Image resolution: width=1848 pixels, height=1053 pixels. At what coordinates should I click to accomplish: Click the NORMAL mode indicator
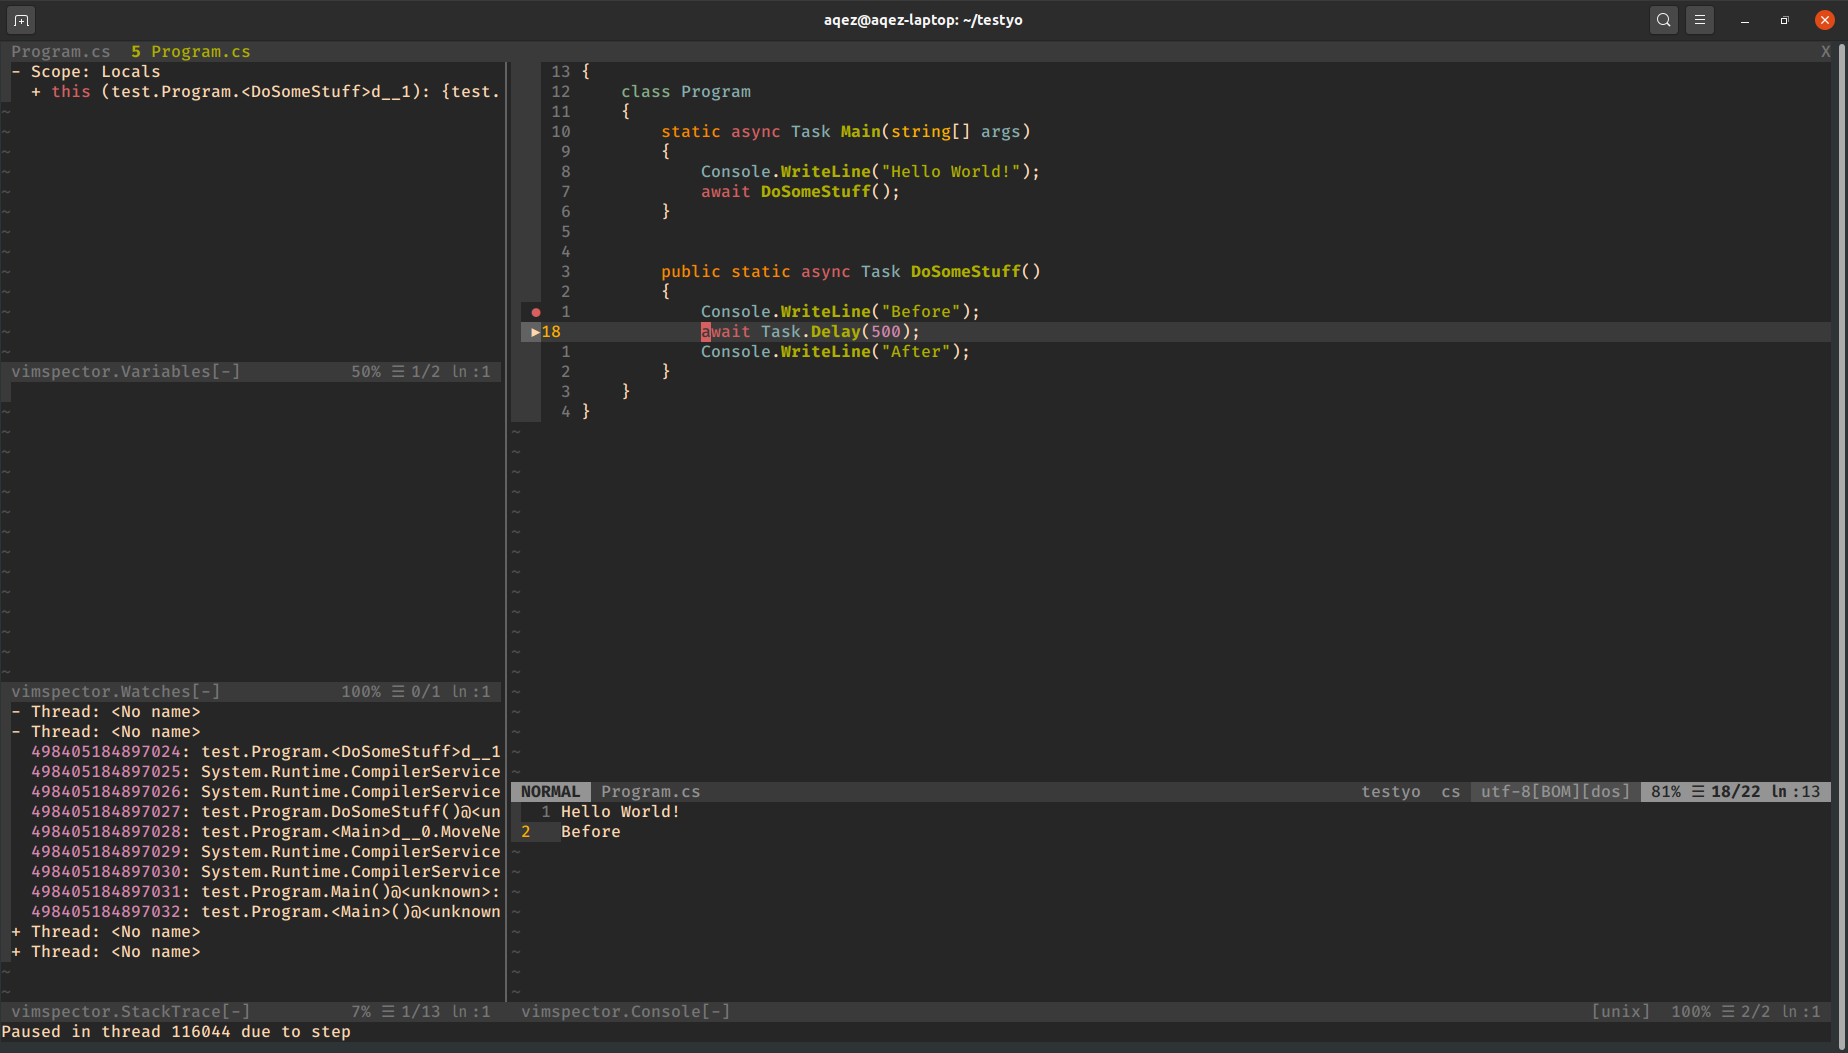(550, 792)
